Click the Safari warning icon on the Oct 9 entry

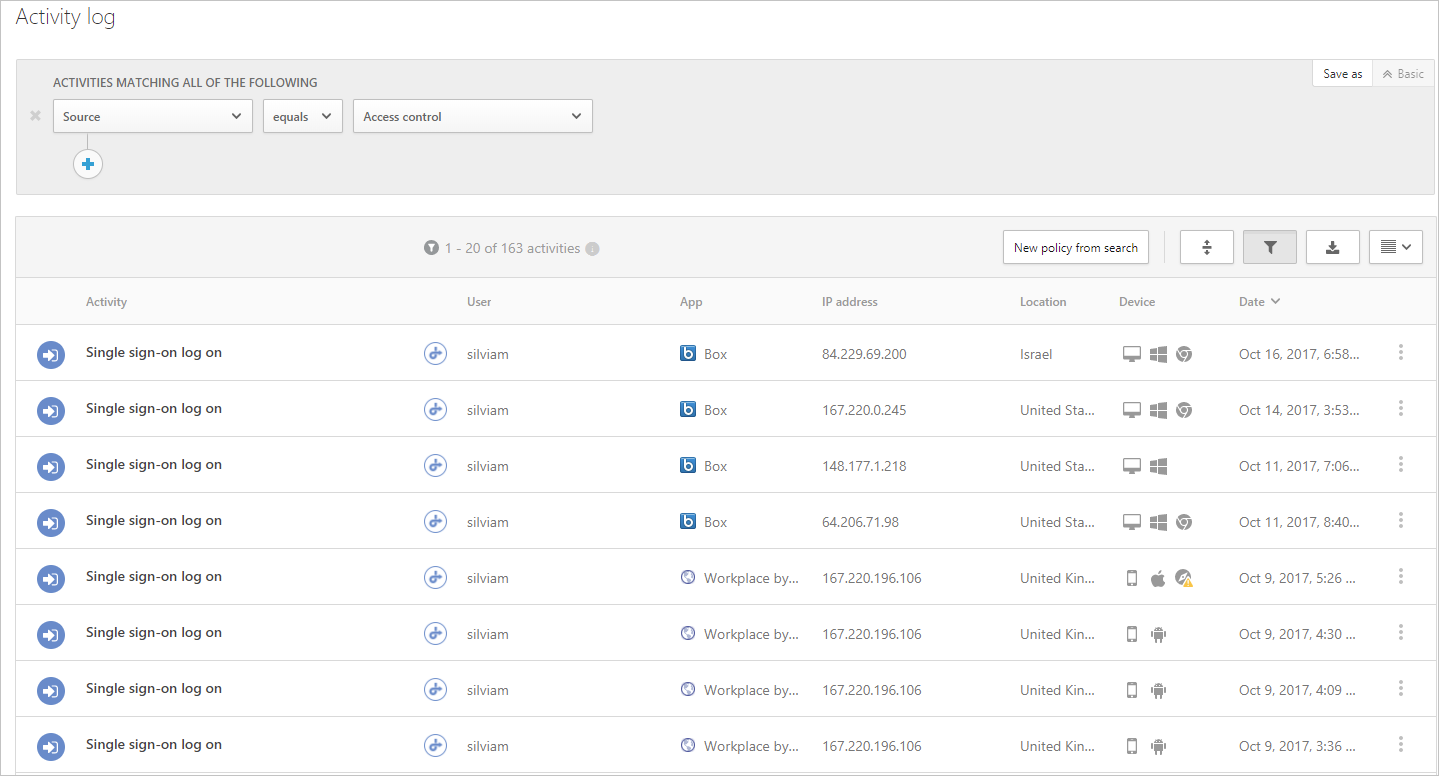(1183, 577)
